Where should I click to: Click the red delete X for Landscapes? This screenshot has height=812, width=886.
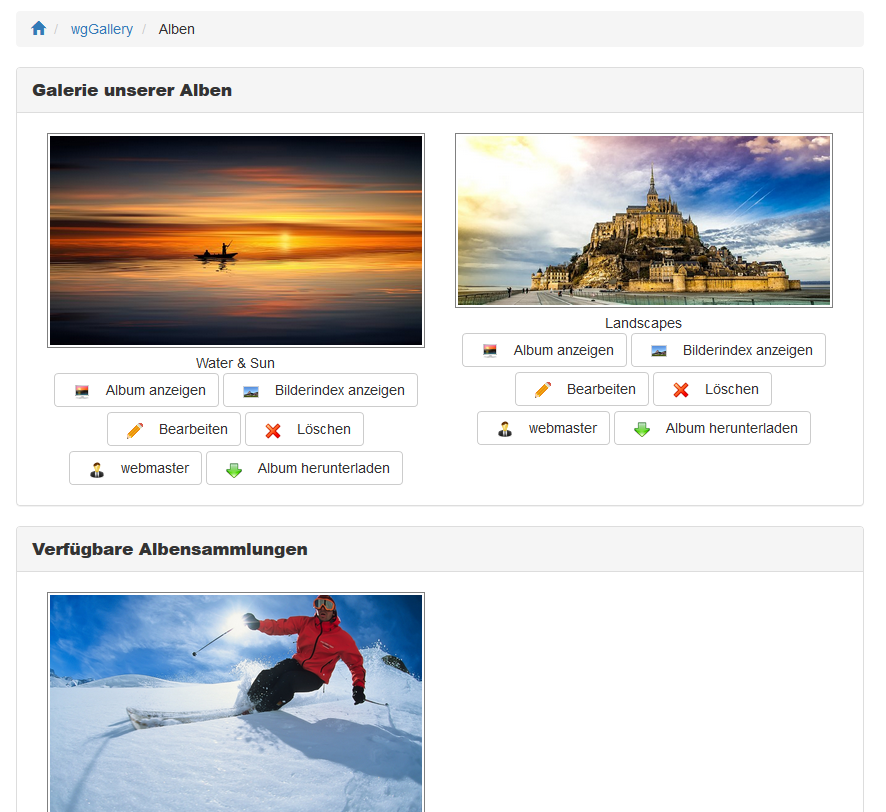point(681,390)
